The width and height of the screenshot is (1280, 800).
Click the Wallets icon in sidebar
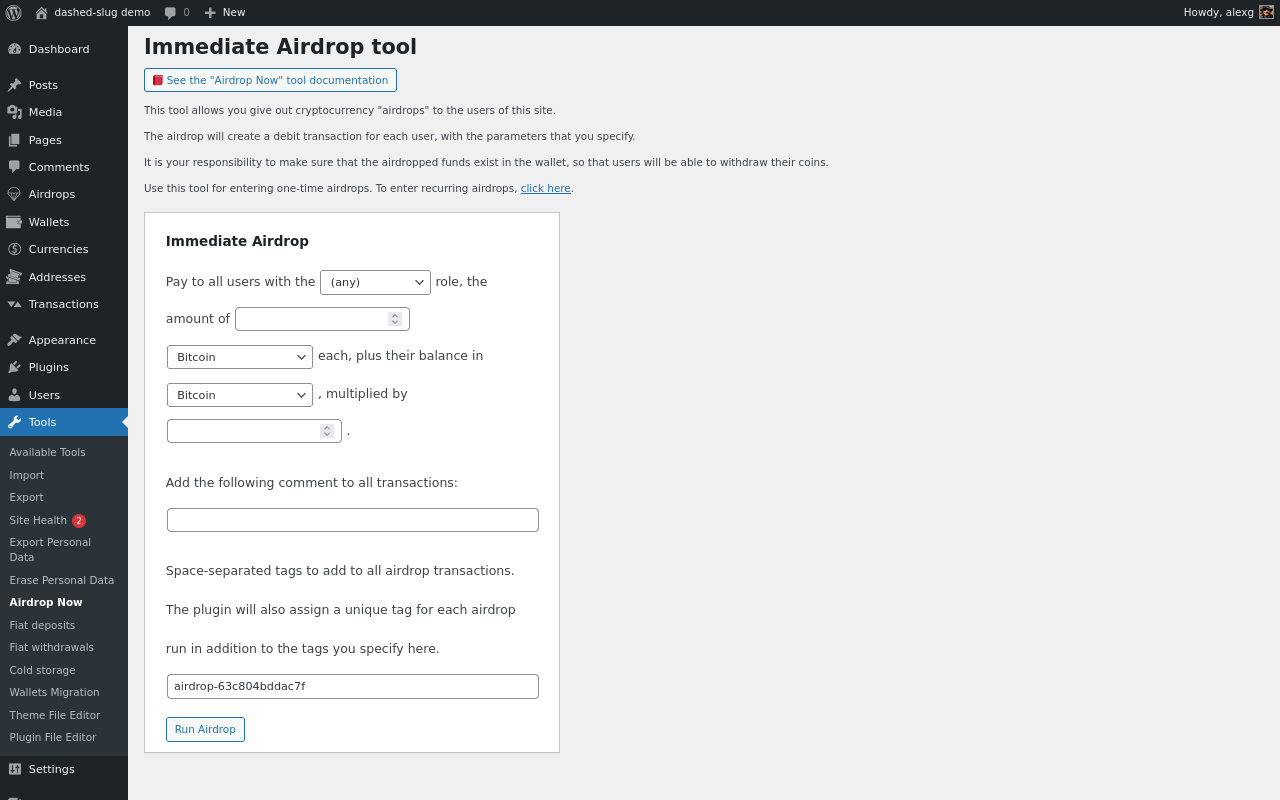(x=14, y=222)
